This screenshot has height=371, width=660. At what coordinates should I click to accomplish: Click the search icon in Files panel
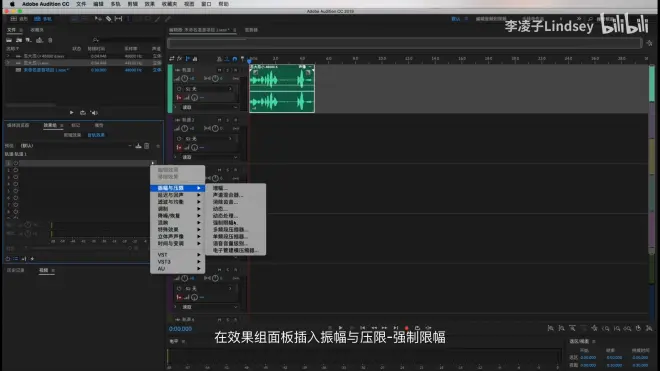(96, 40)
